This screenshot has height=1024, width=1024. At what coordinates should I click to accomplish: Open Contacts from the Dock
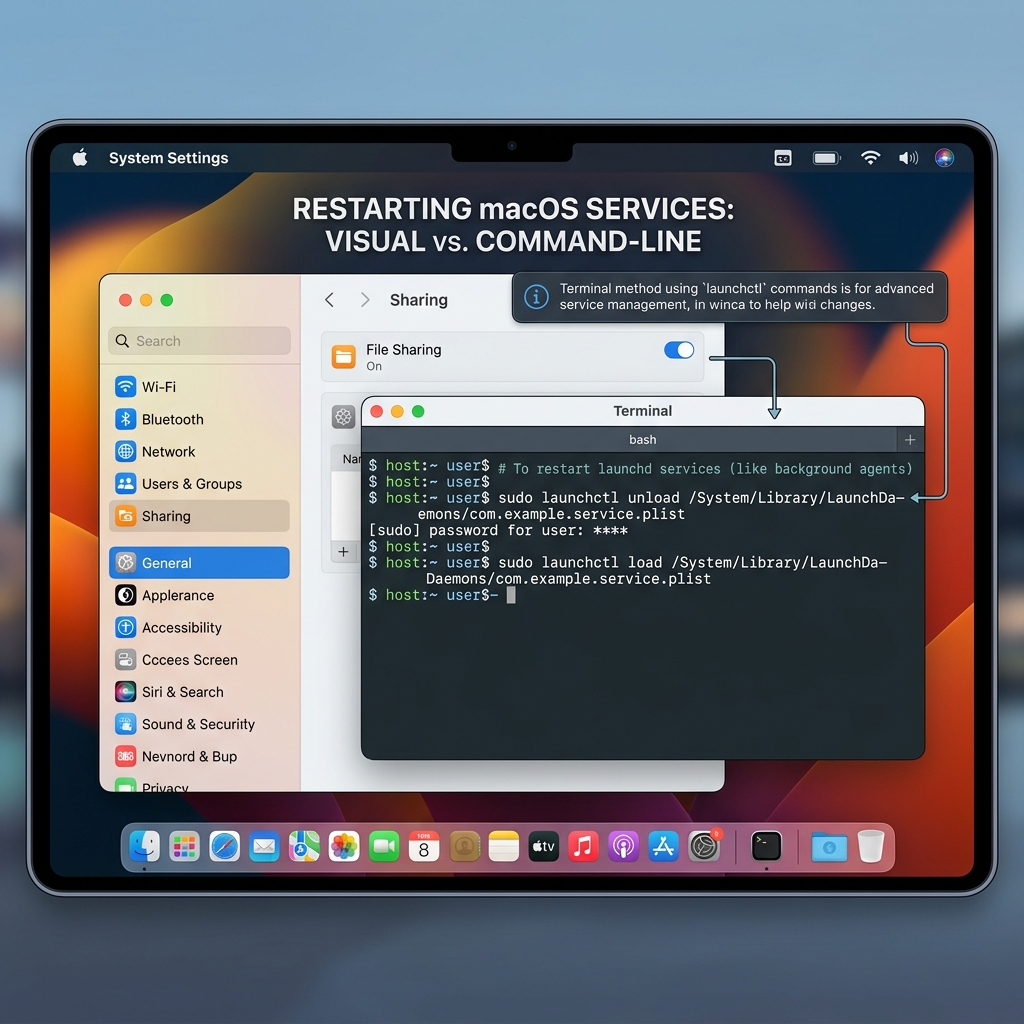point(464,847)
